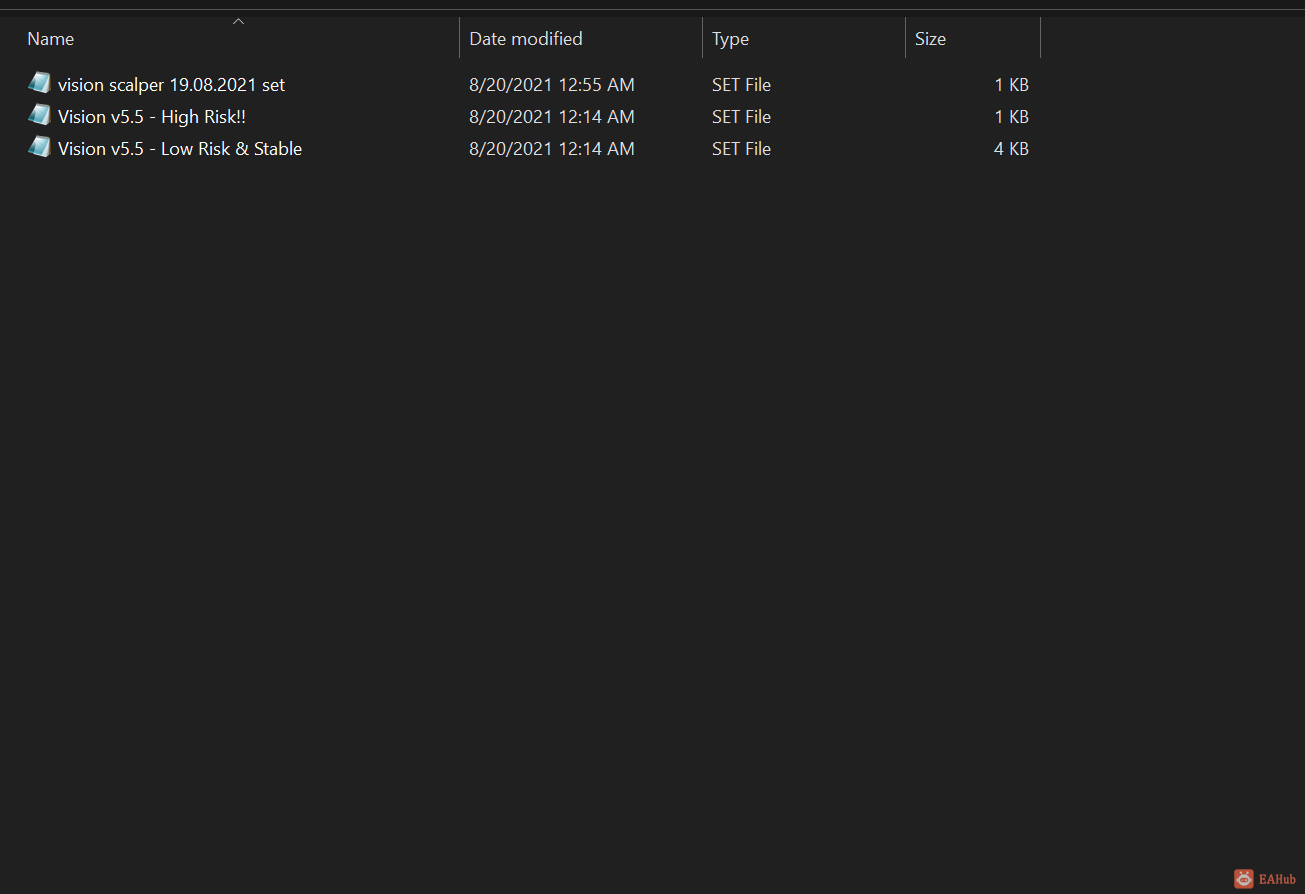1305x894 pixels.
Task: Click the file name 'vision scalper 19.08.2021 set'
Action: (x=172, y=85)
